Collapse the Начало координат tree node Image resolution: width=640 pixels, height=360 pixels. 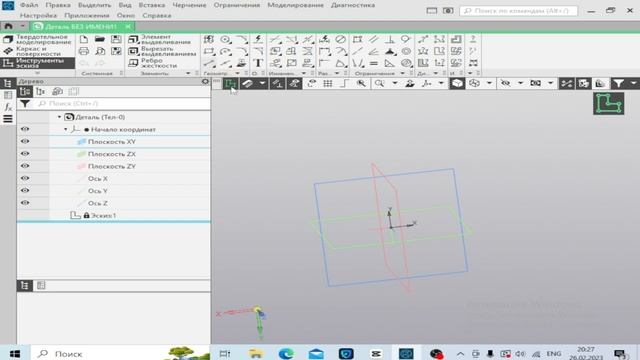65,129
